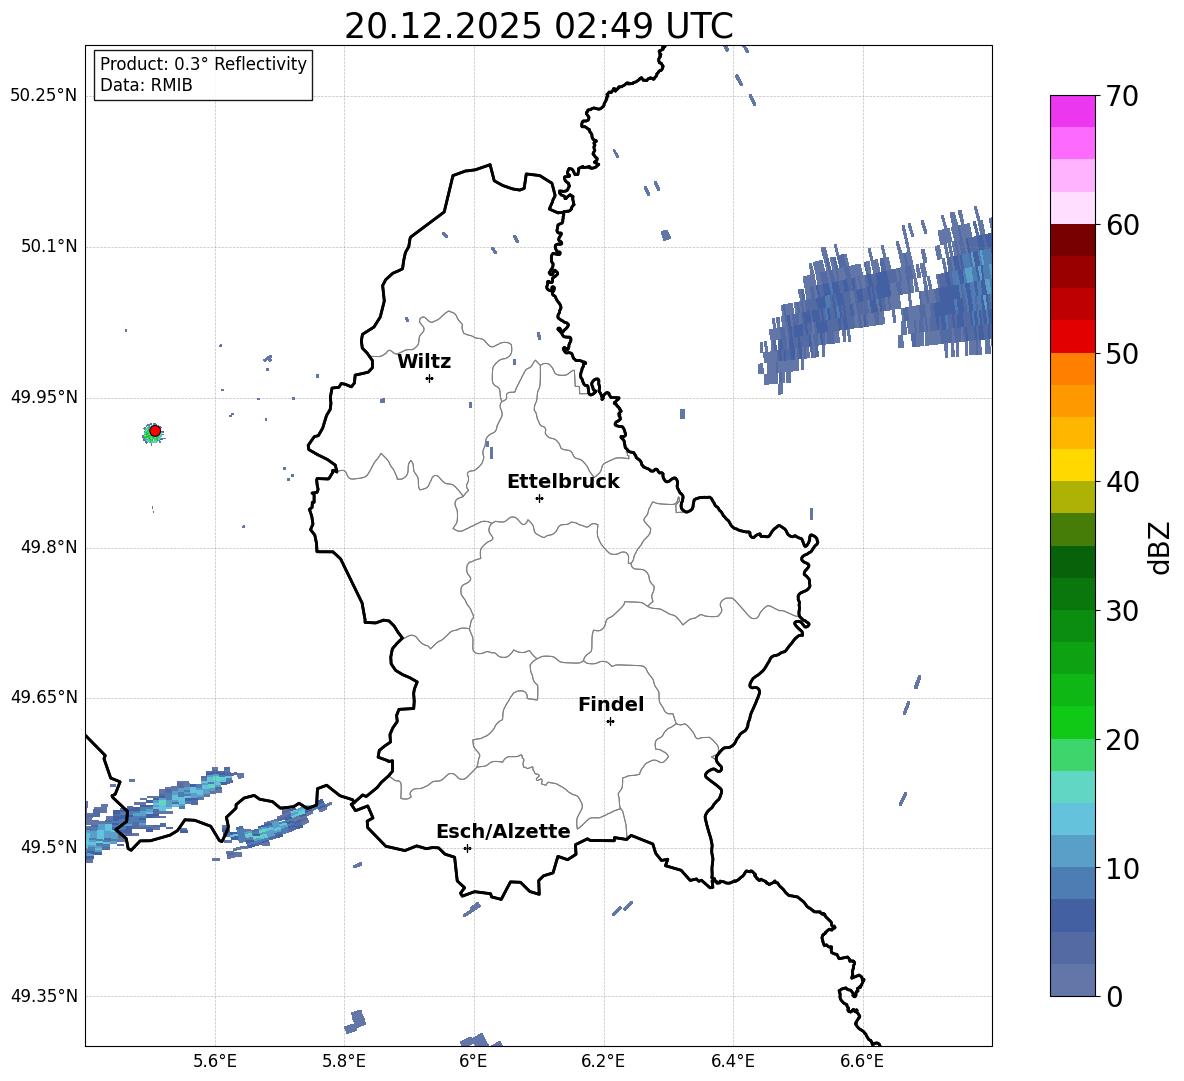Click the 5.6°E longitude label
Screen dimensions: 1184x1081
215,1062
